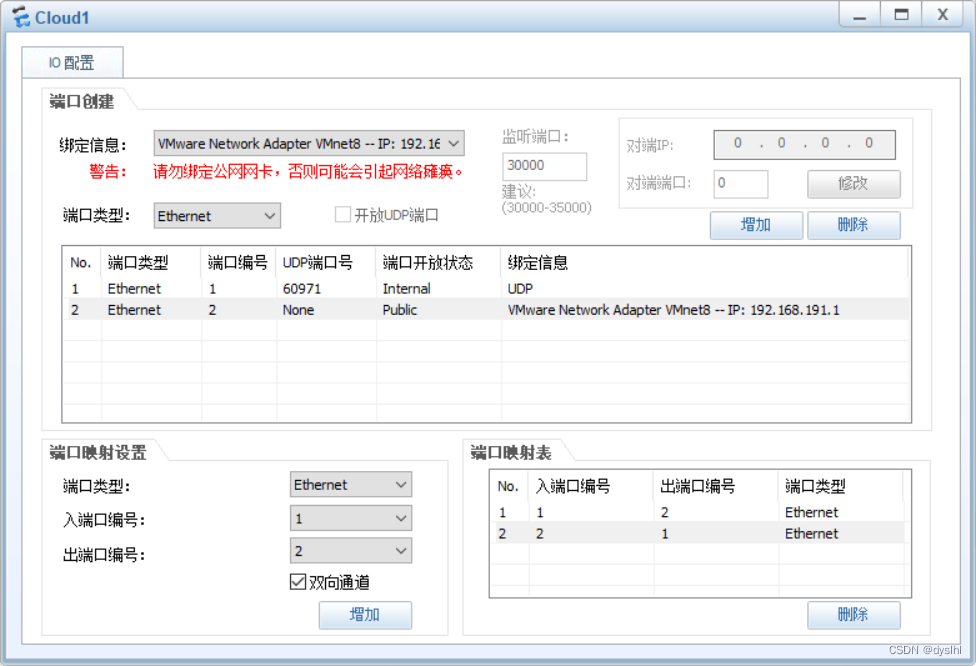Click 增加 button in port mapping settings

[x=365, y=615]
